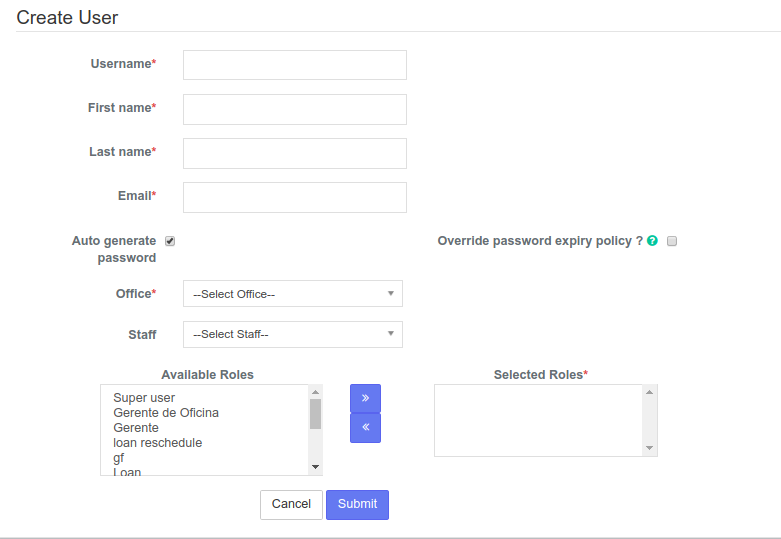Click the green help question mark icon

652,241
